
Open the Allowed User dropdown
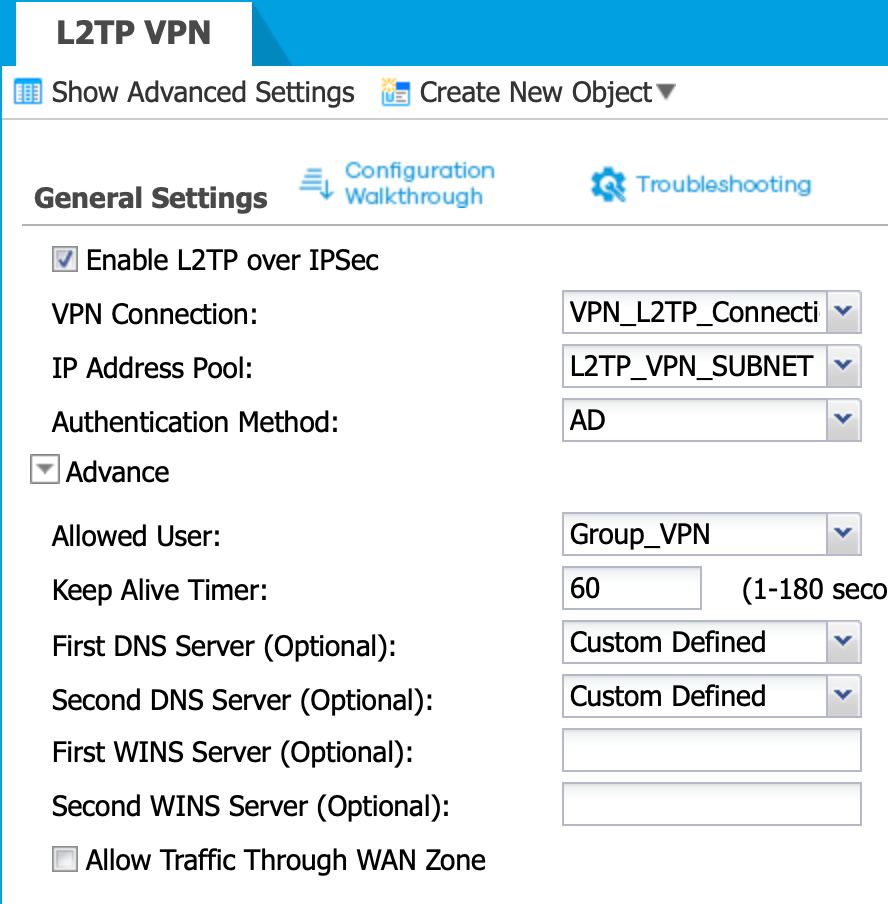pyautogui.click(x=843, y=535)
